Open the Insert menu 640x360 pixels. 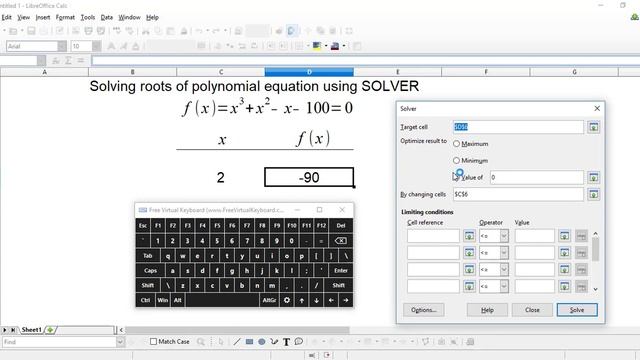(43, 18)
